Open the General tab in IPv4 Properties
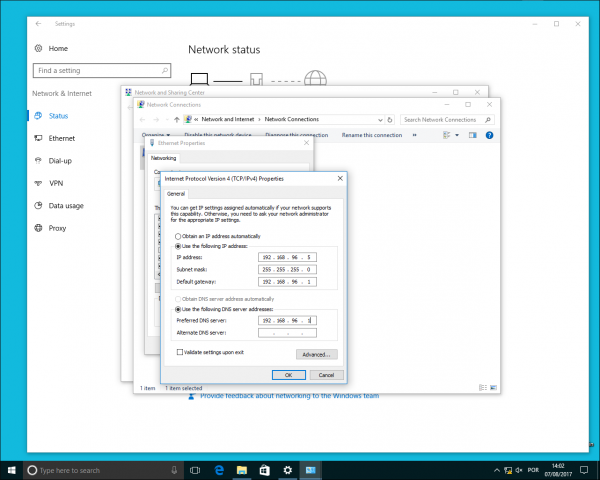Screen dimensions: 600x480 [176, 194]
